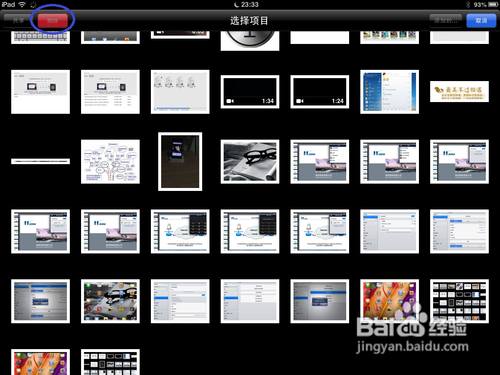The width and height of the screenshot is (500, 375).
Task: Select the gray screenshot with four small icons
Action: (x=180, y=92)
